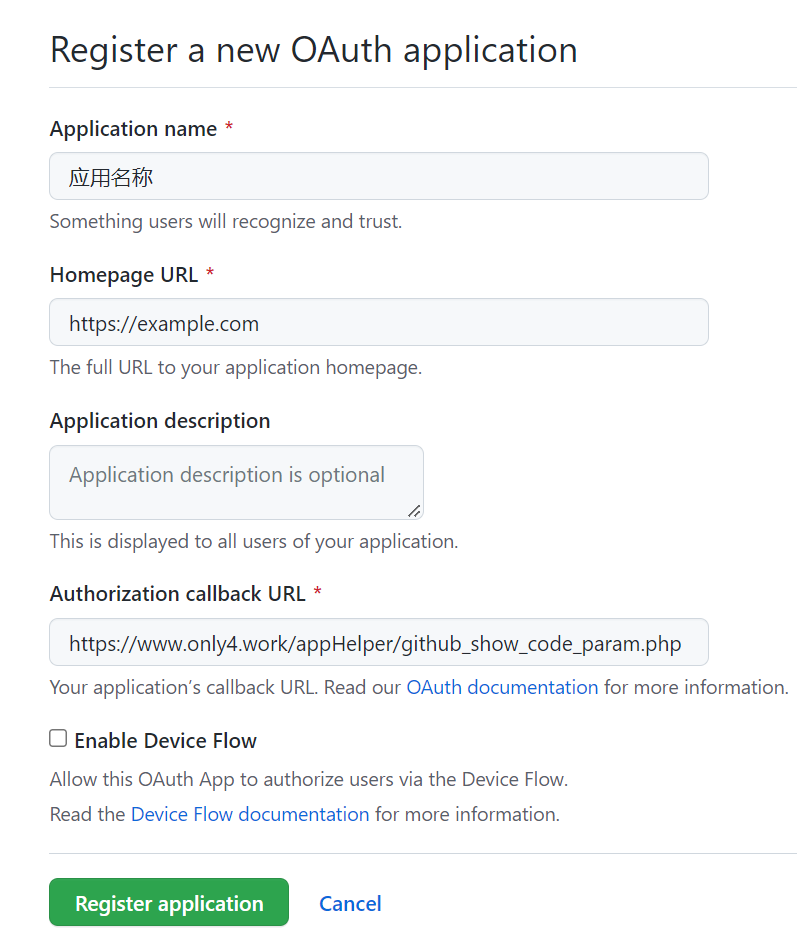The height and width of the screenshot is (939, 797).
Task: Open the Device Flow documentation link
Action: tap(250, 814)
